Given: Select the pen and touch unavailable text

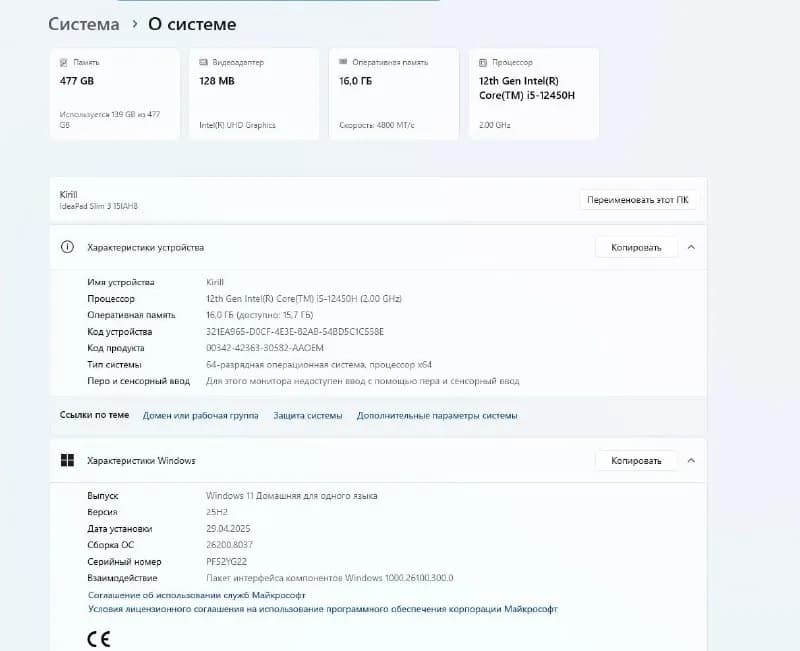Looking at the screenshot, I should click(363, 381).
